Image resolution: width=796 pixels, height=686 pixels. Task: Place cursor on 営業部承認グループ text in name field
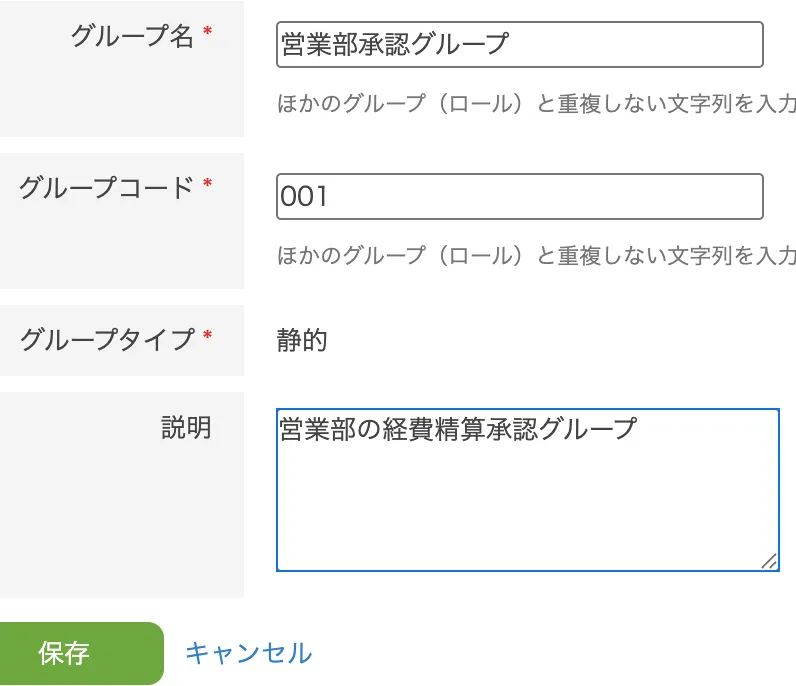[x=395, y=45]
